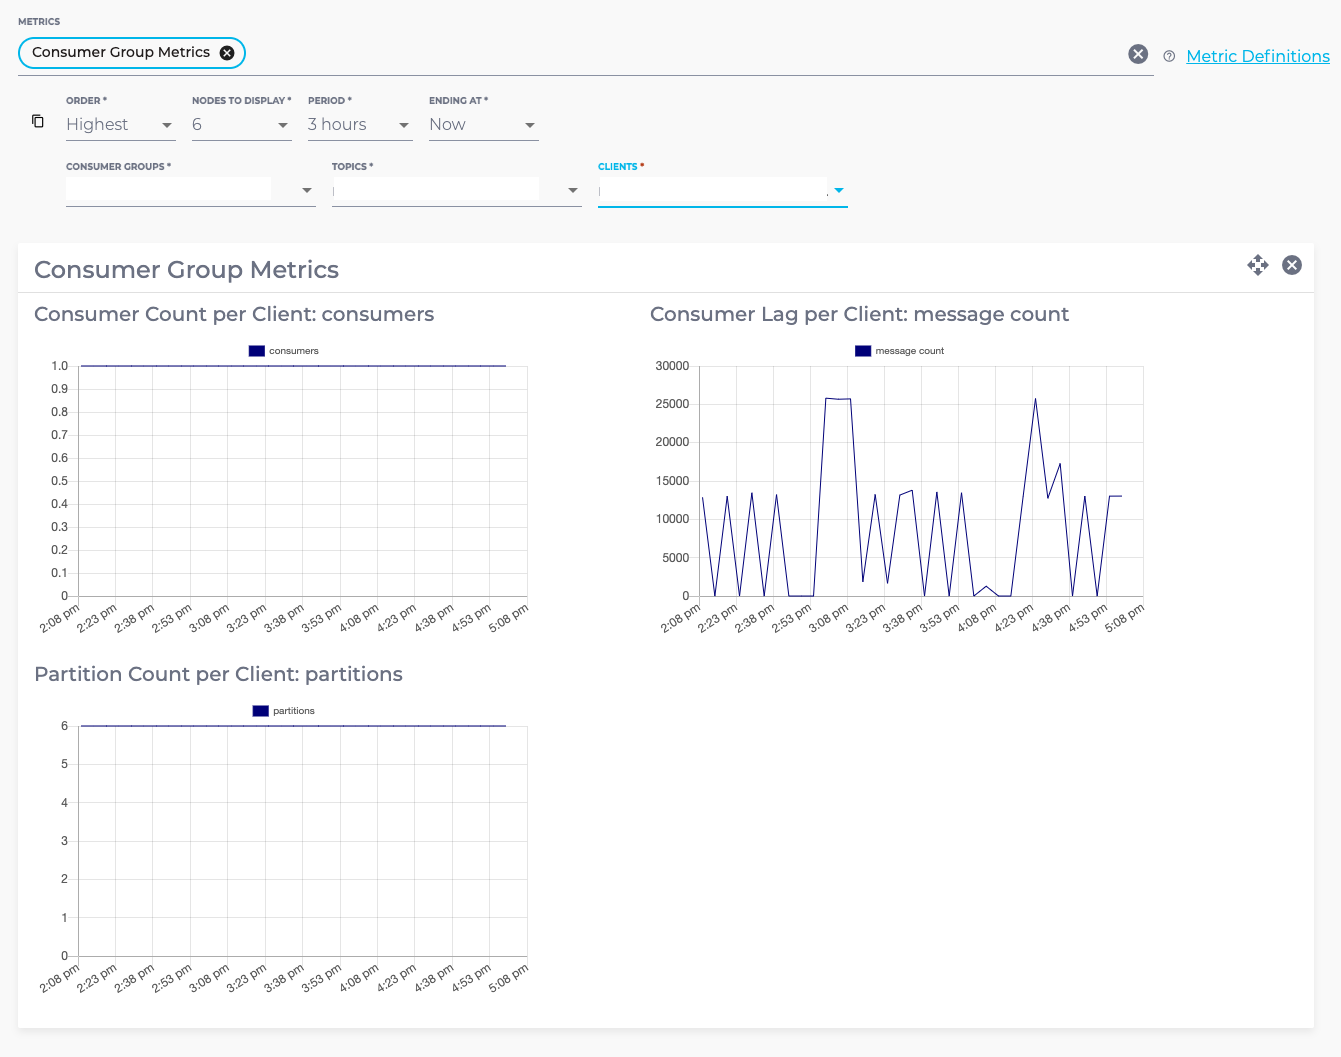
Task: Open the Topics dropdown arrow
Action: (x=572, y=190)
